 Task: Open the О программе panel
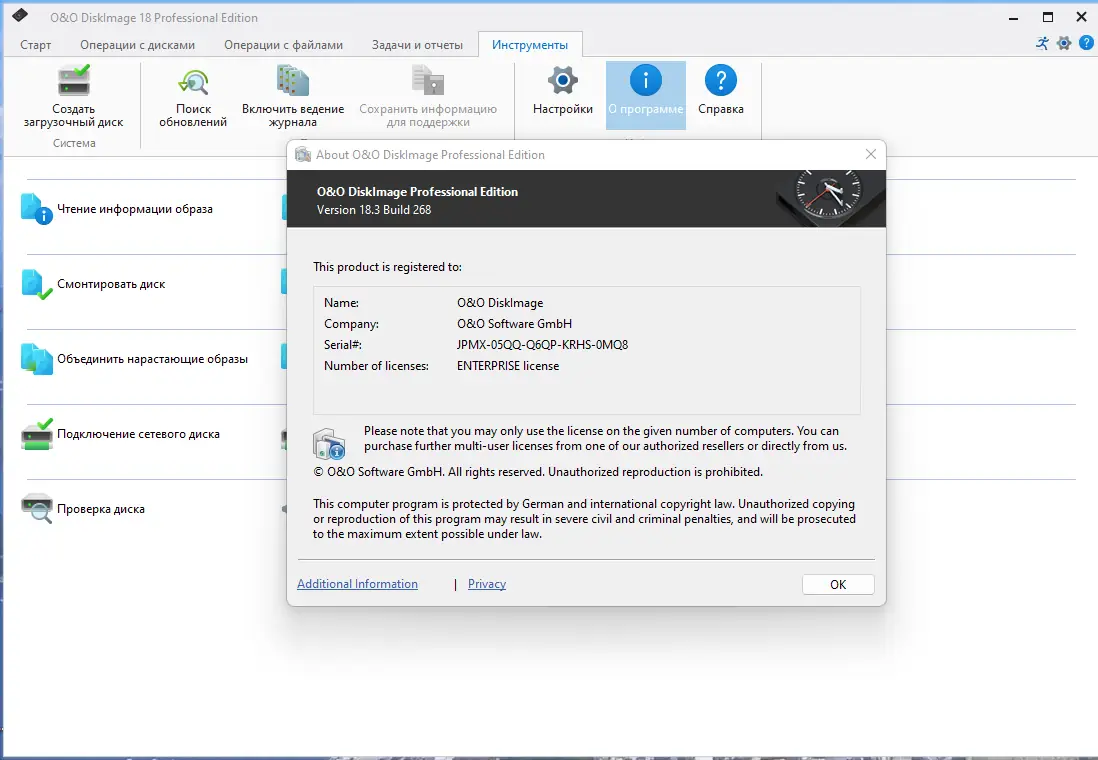645,95
